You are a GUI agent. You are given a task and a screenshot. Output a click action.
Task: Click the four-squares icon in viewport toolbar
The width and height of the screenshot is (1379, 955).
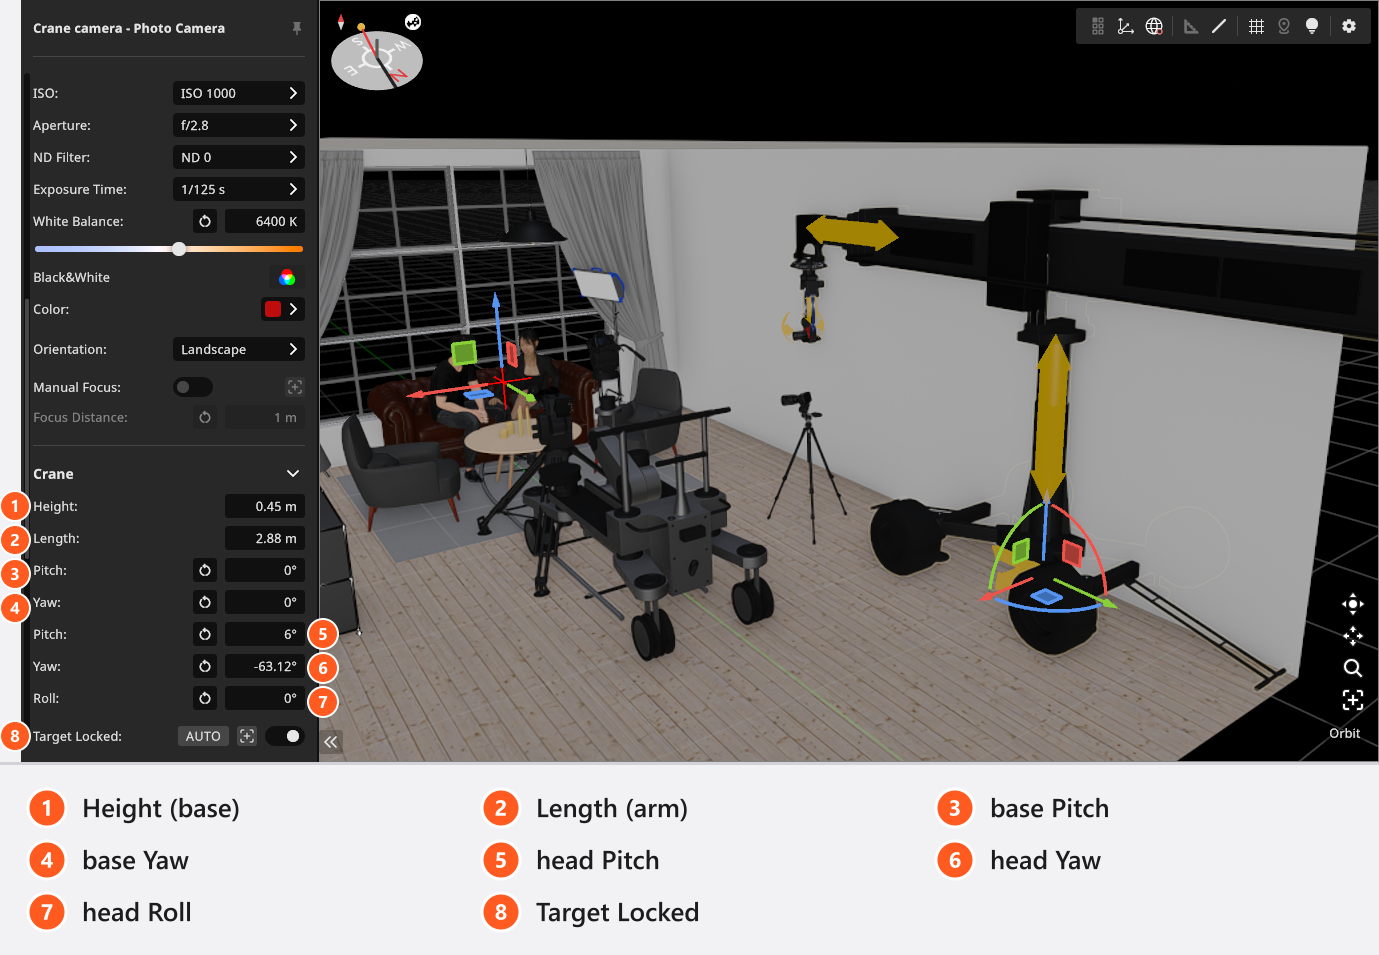click(1098, 26)
